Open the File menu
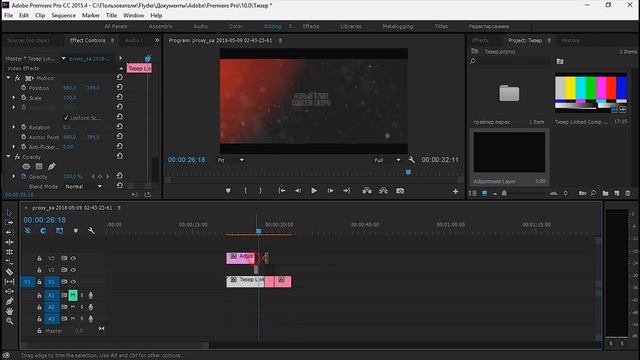This screenshot has height=360, width=640. click(8, 16)
